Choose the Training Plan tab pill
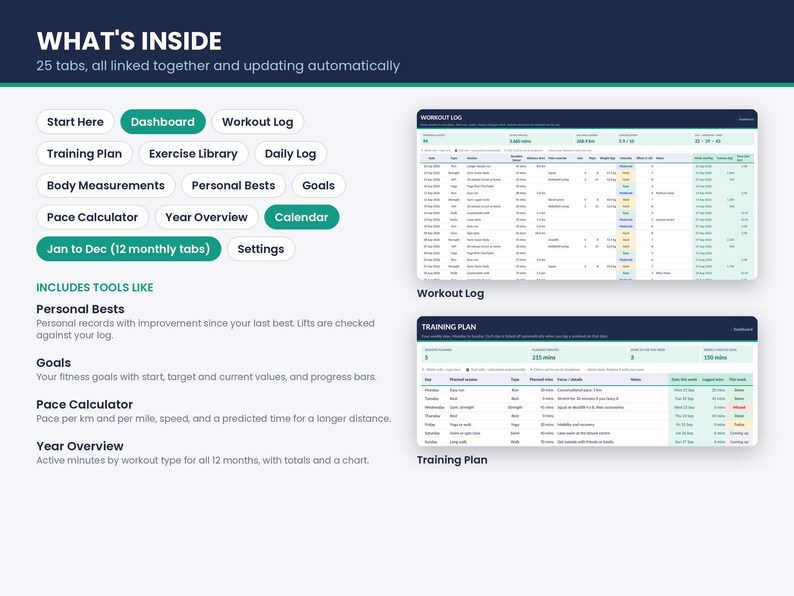The height and width of the screenshot is (596, 794). [x=84, y=153]
